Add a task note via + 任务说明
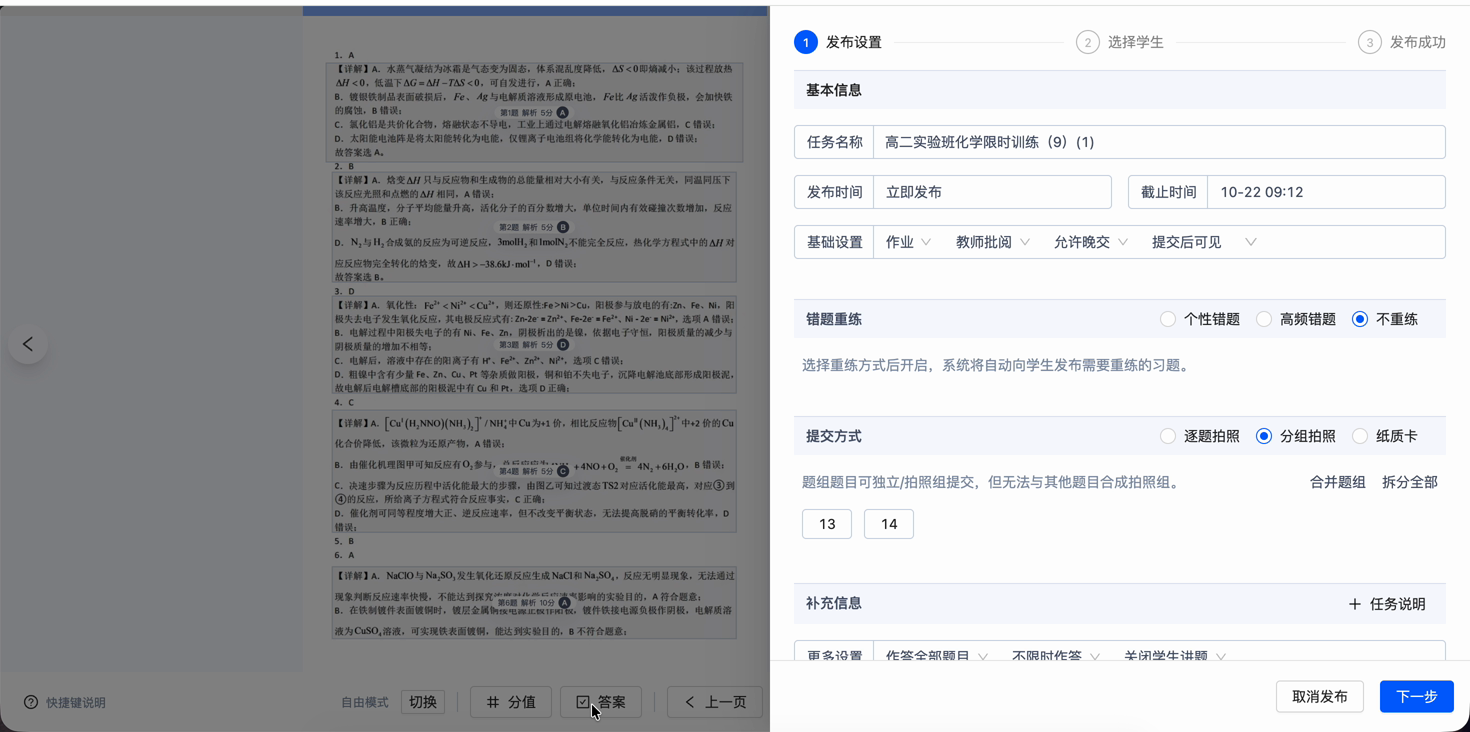 [x=1387, y=604]
